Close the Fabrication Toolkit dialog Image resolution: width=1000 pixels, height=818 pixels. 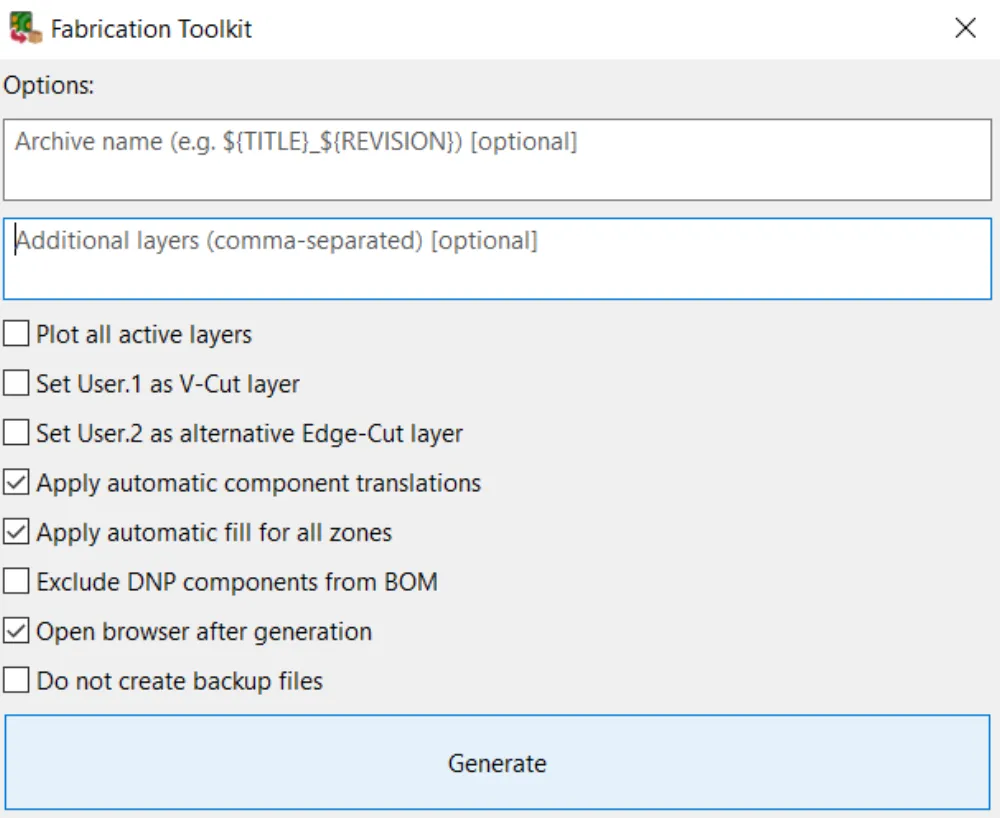click(965, 28)
